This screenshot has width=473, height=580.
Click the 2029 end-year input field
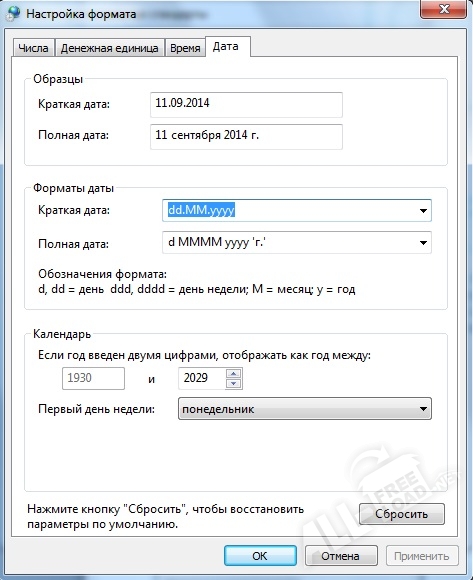202,378
